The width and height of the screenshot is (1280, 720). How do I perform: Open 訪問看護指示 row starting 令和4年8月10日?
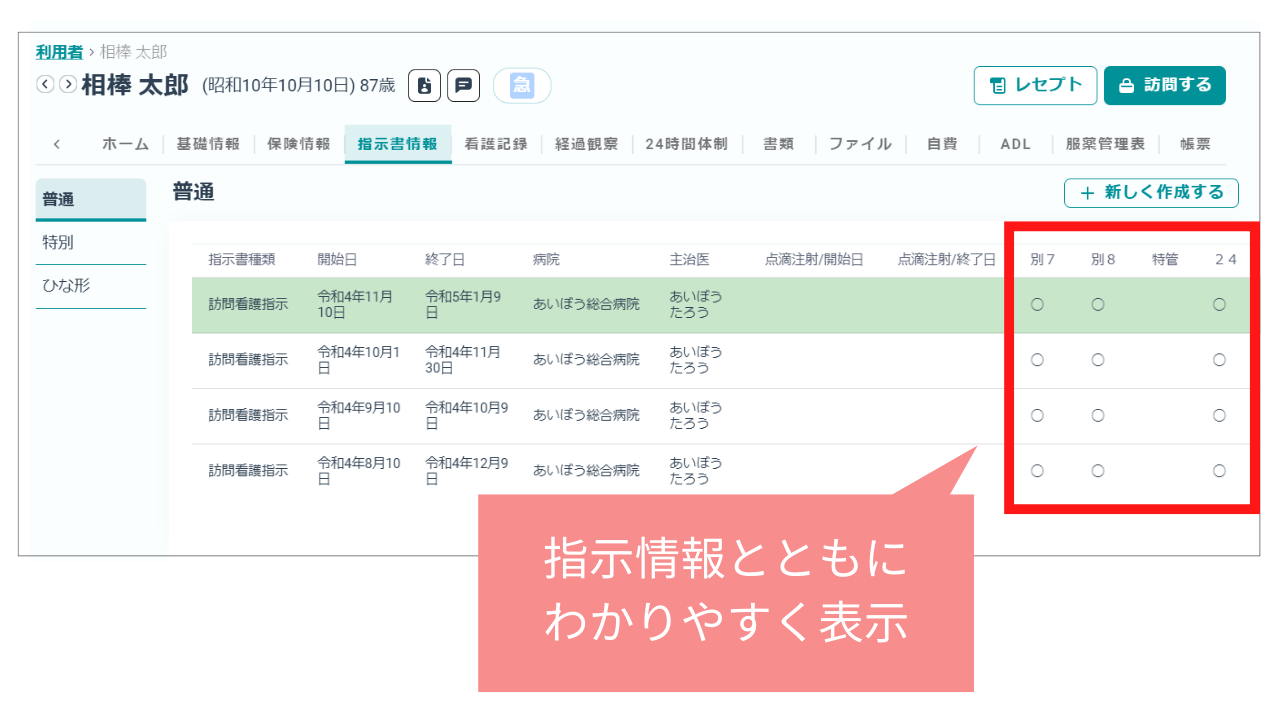click(720, 471)
